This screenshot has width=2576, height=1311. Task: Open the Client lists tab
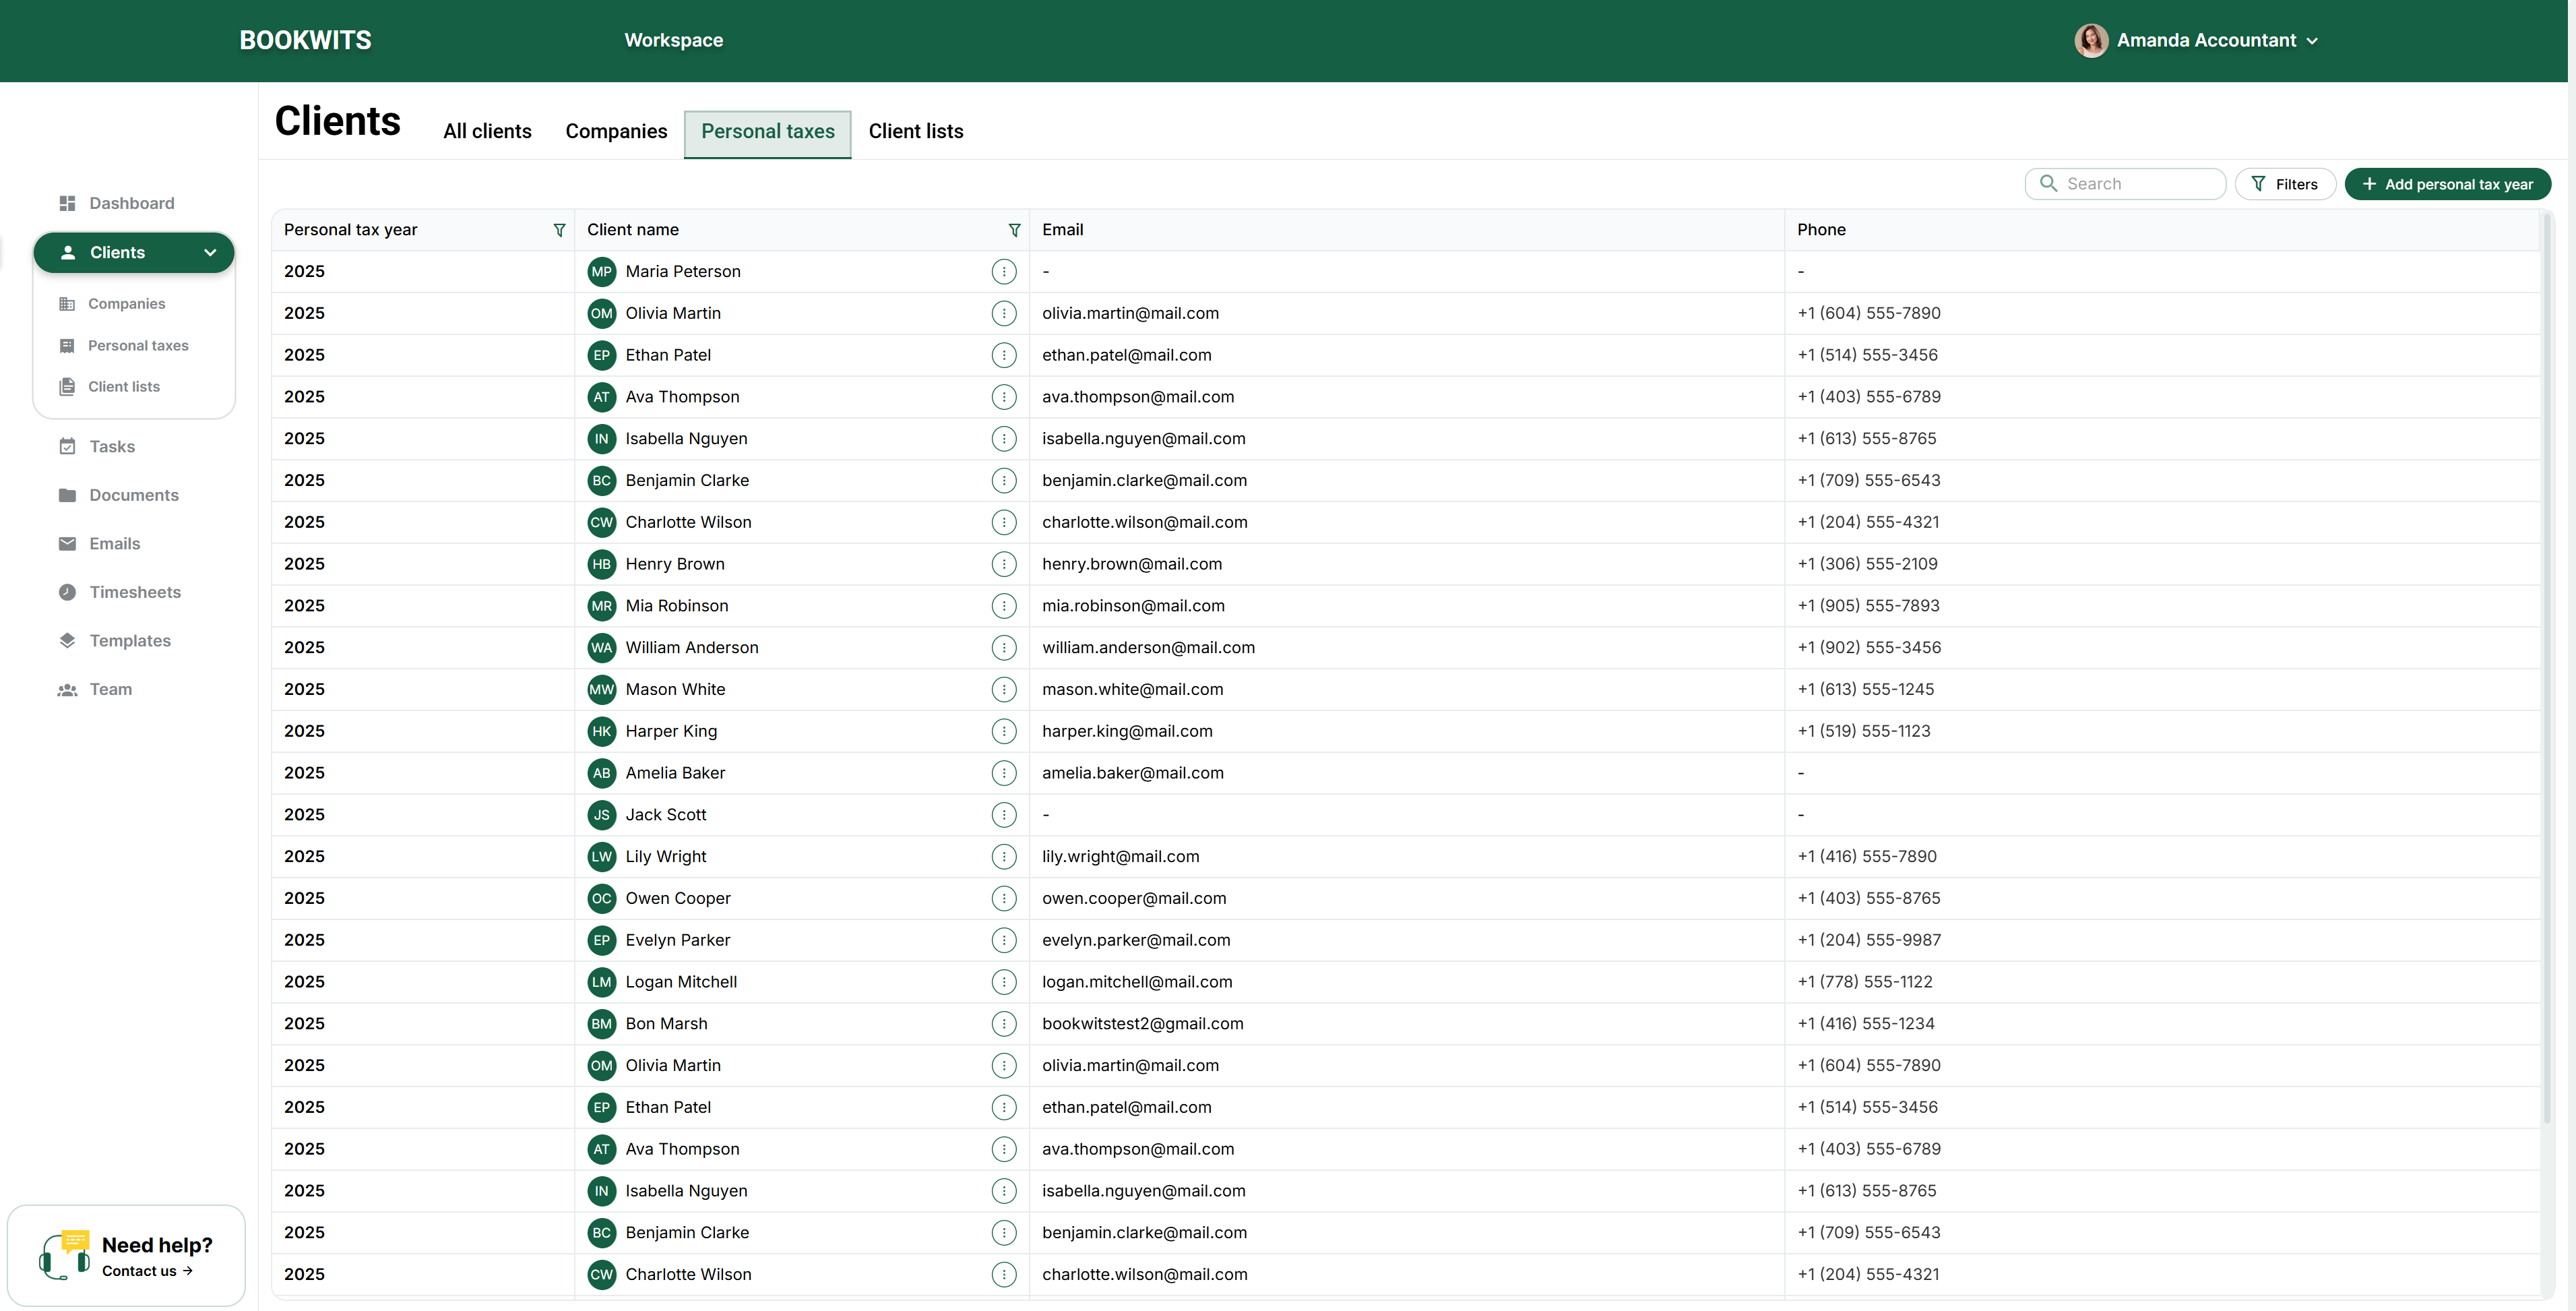click(x=915, y=132)
